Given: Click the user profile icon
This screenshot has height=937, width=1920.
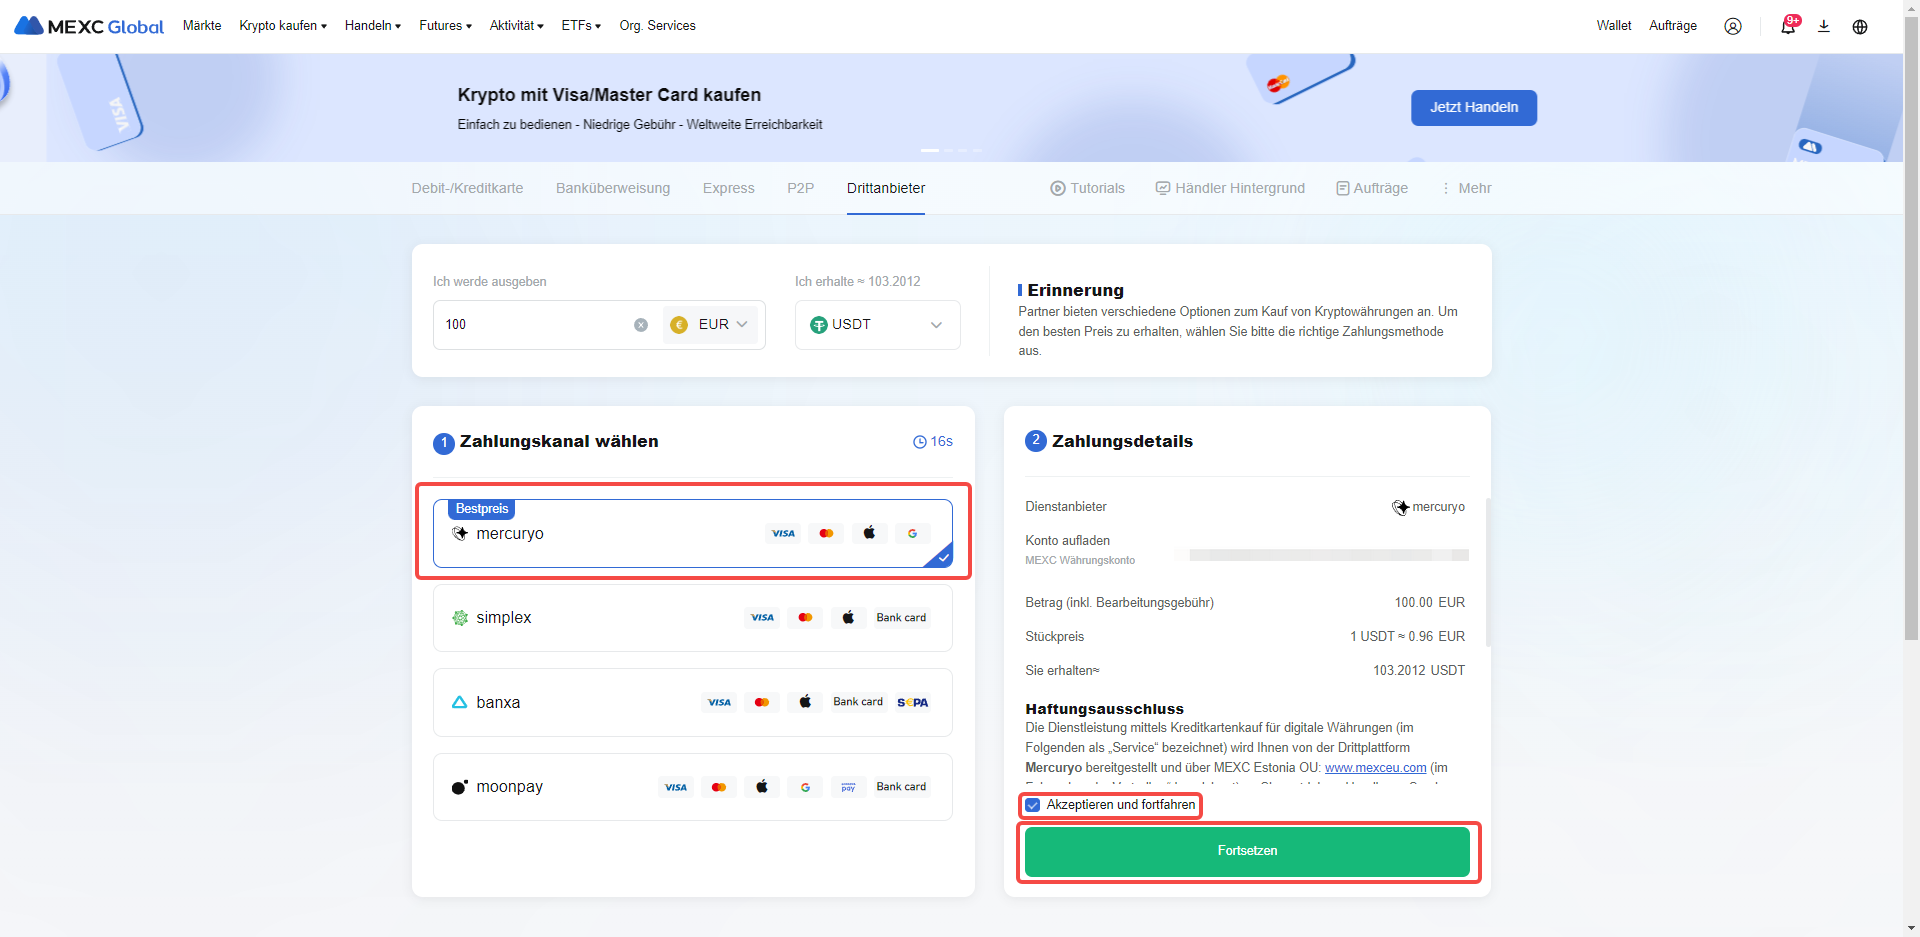Looking at the screenshot, I should (1732, 26).
